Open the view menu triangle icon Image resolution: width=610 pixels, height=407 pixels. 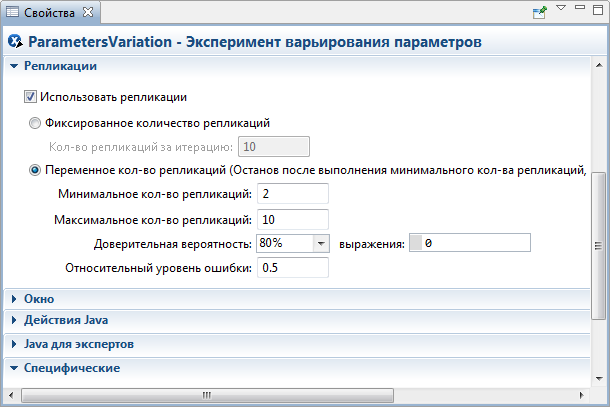coord(561,7)
